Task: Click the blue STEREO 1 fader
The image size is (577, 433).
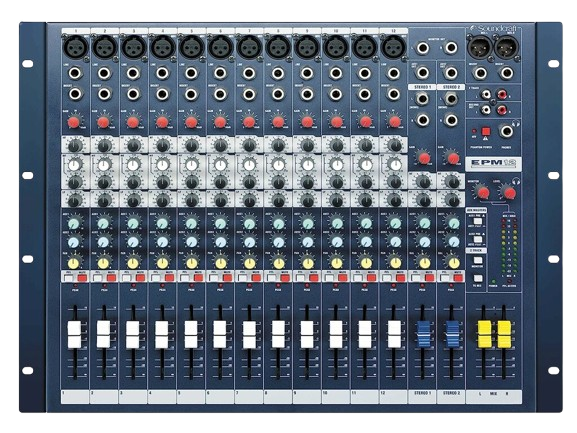Action: click(423, 334)
